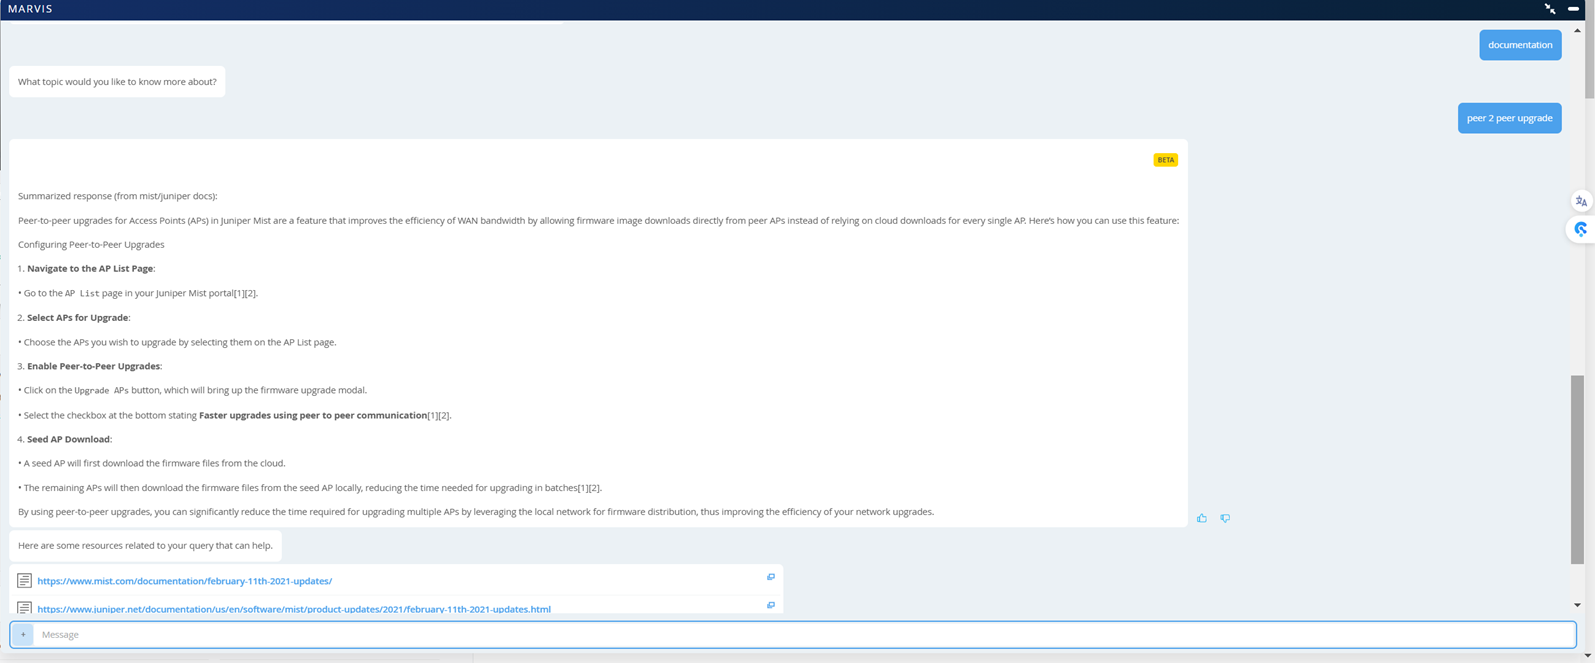The image size is (1595, 663).
Task: Collapse the Marvis window with arrows icon
Action: tap(1550, 9)
